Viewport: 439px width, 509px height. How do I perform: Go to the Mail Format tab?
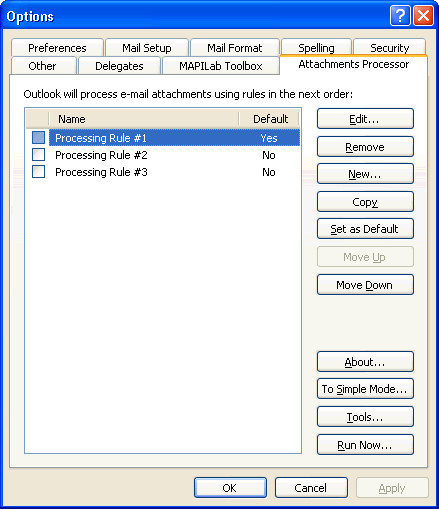click(235, 48)
